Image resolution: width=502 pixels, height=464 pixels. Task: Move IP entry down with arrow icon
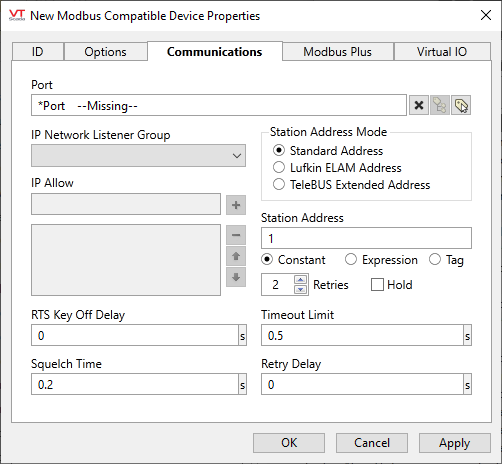click(x=236, y=277)
